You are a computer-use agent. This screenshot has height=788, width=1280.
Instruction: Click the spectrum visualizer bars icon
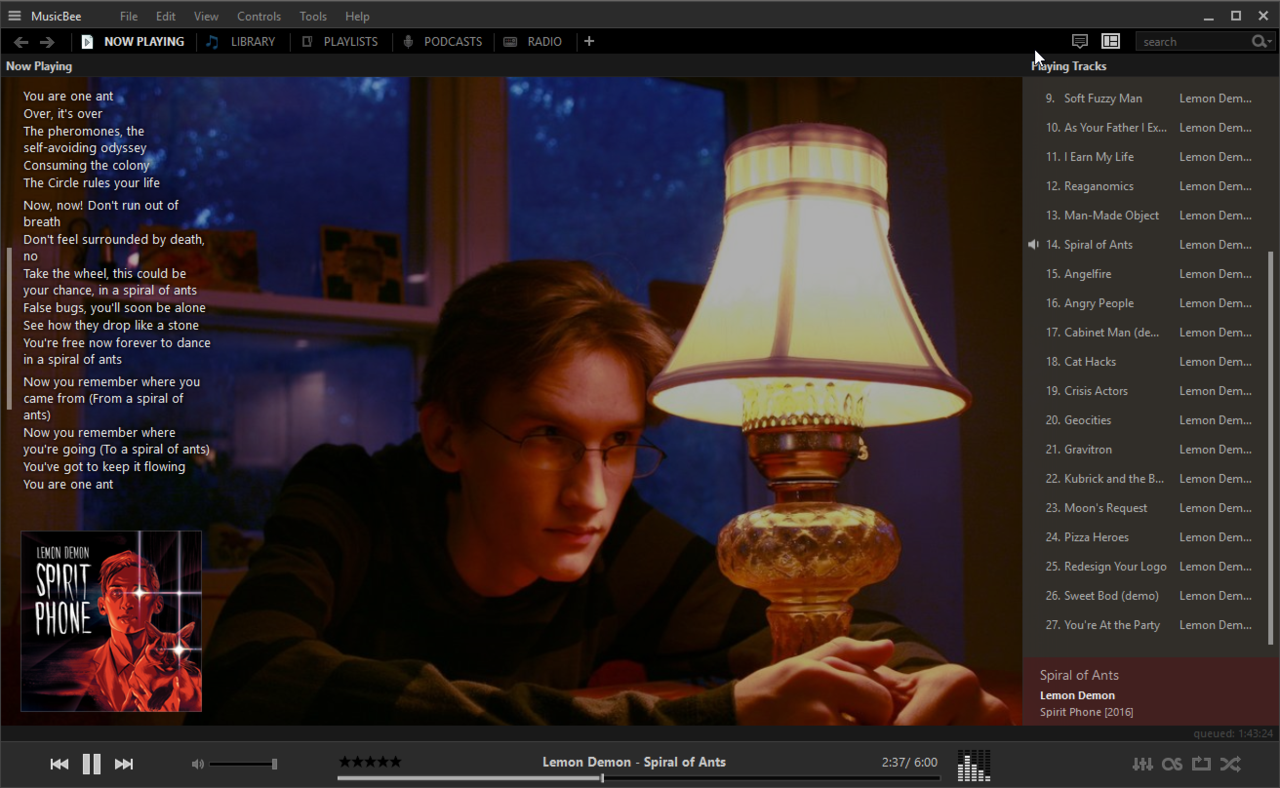pos(973,765)
